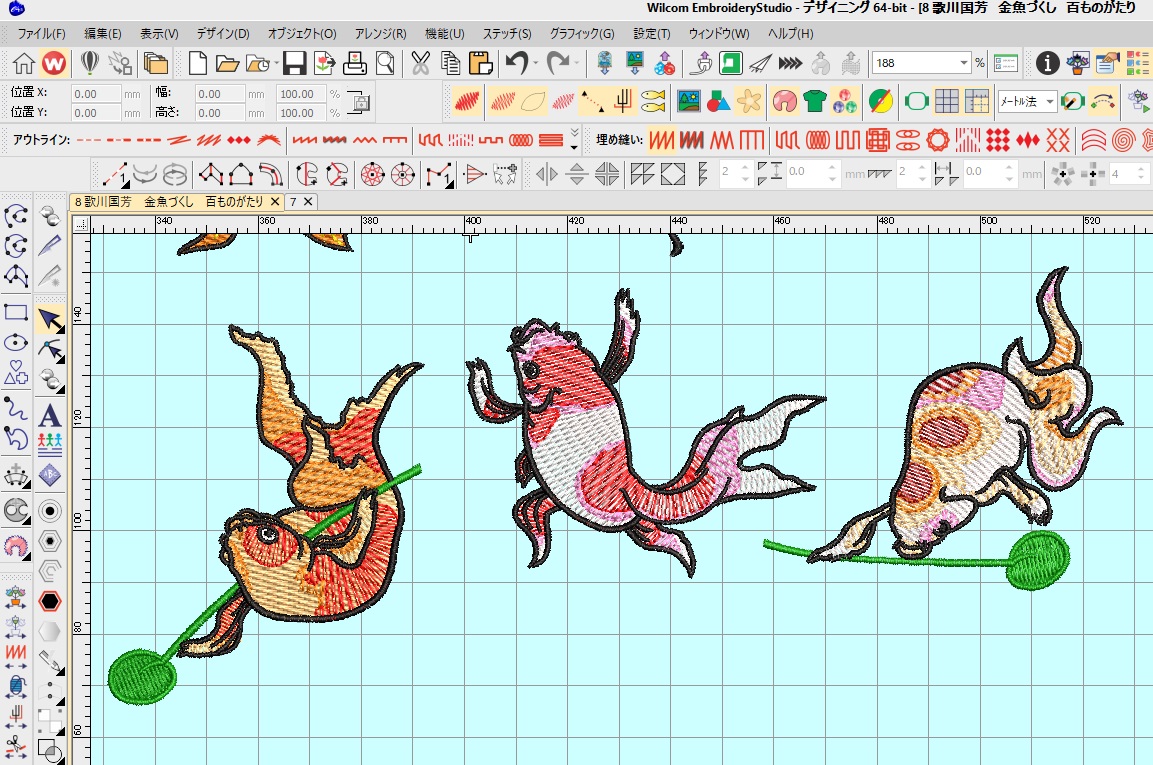Click the green hoop display icon
Screen dimensions: 1153x765
pyautogui.click(x=916, y=101)
